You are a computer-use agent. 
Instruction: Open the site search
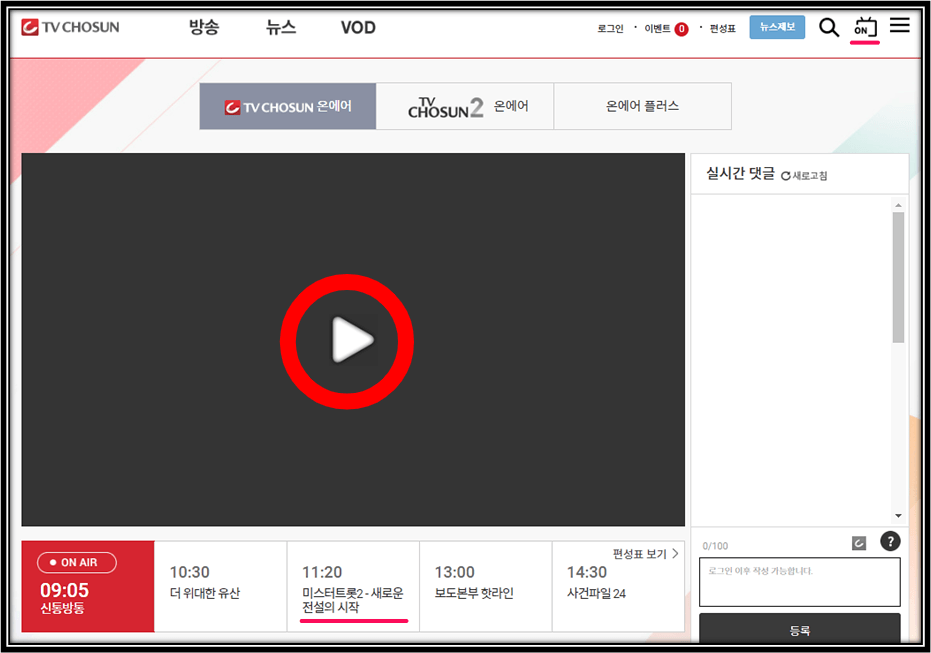[x=829, y=27]
